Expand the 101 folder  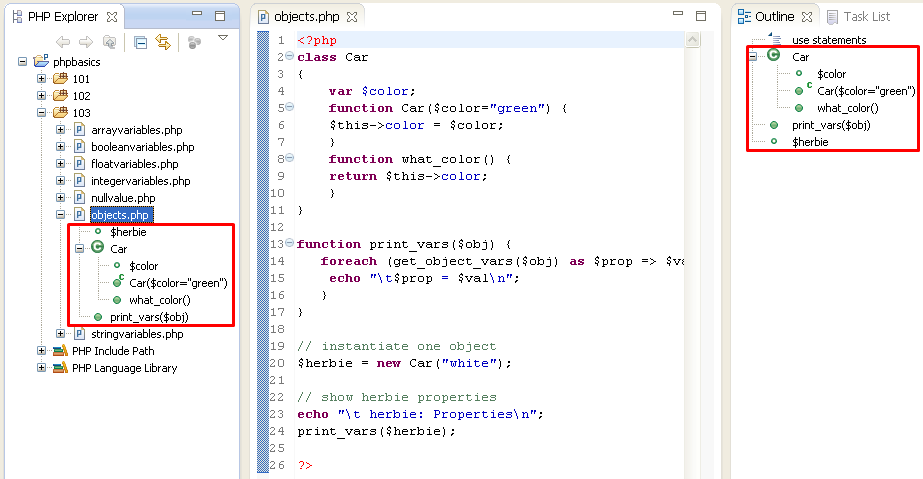[41, 78]
